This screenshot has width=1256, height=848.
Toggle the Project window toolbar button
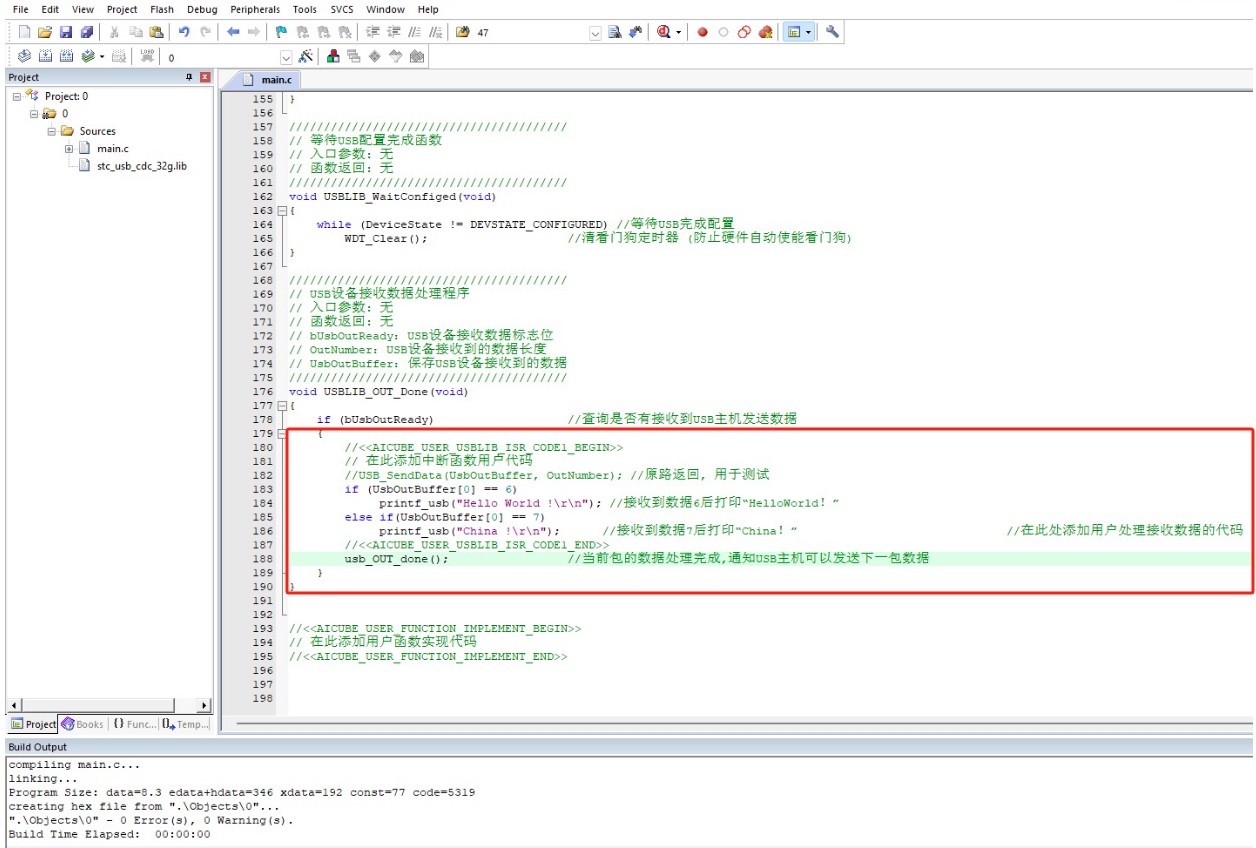point(795,32)
